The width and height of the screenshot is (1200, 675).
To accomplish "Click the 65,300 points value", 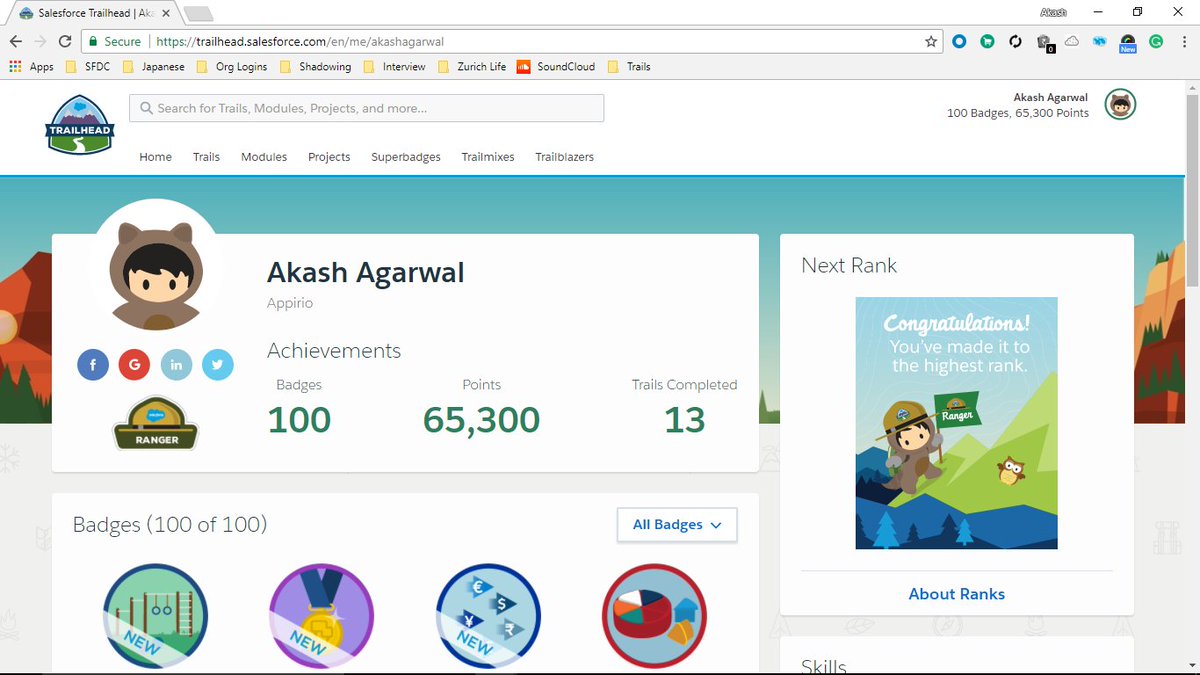I will 482,420.
